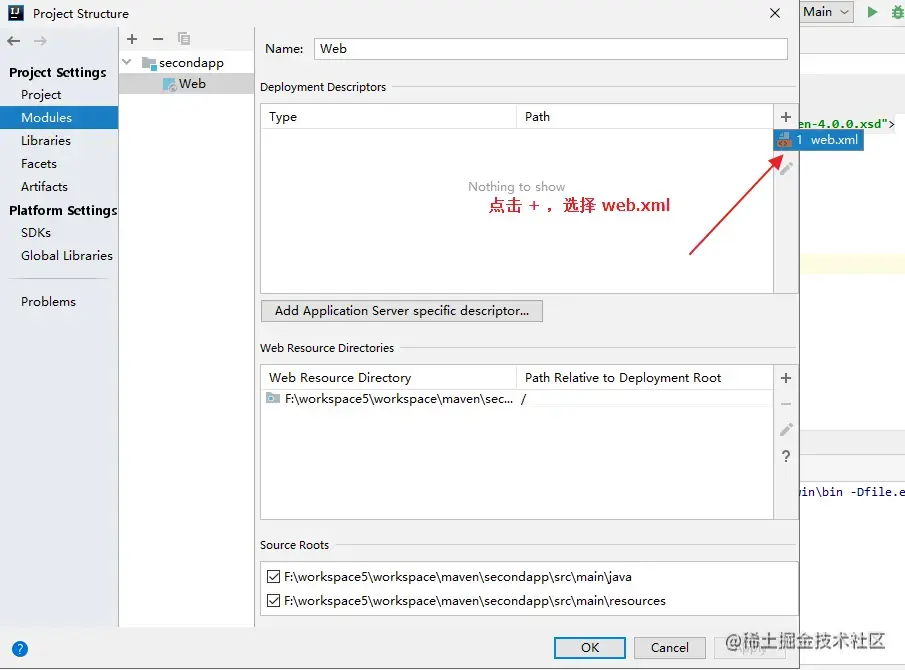Open dialog help via blue question icon
Viewport: 905px width, 670px height.
[20, 649]
